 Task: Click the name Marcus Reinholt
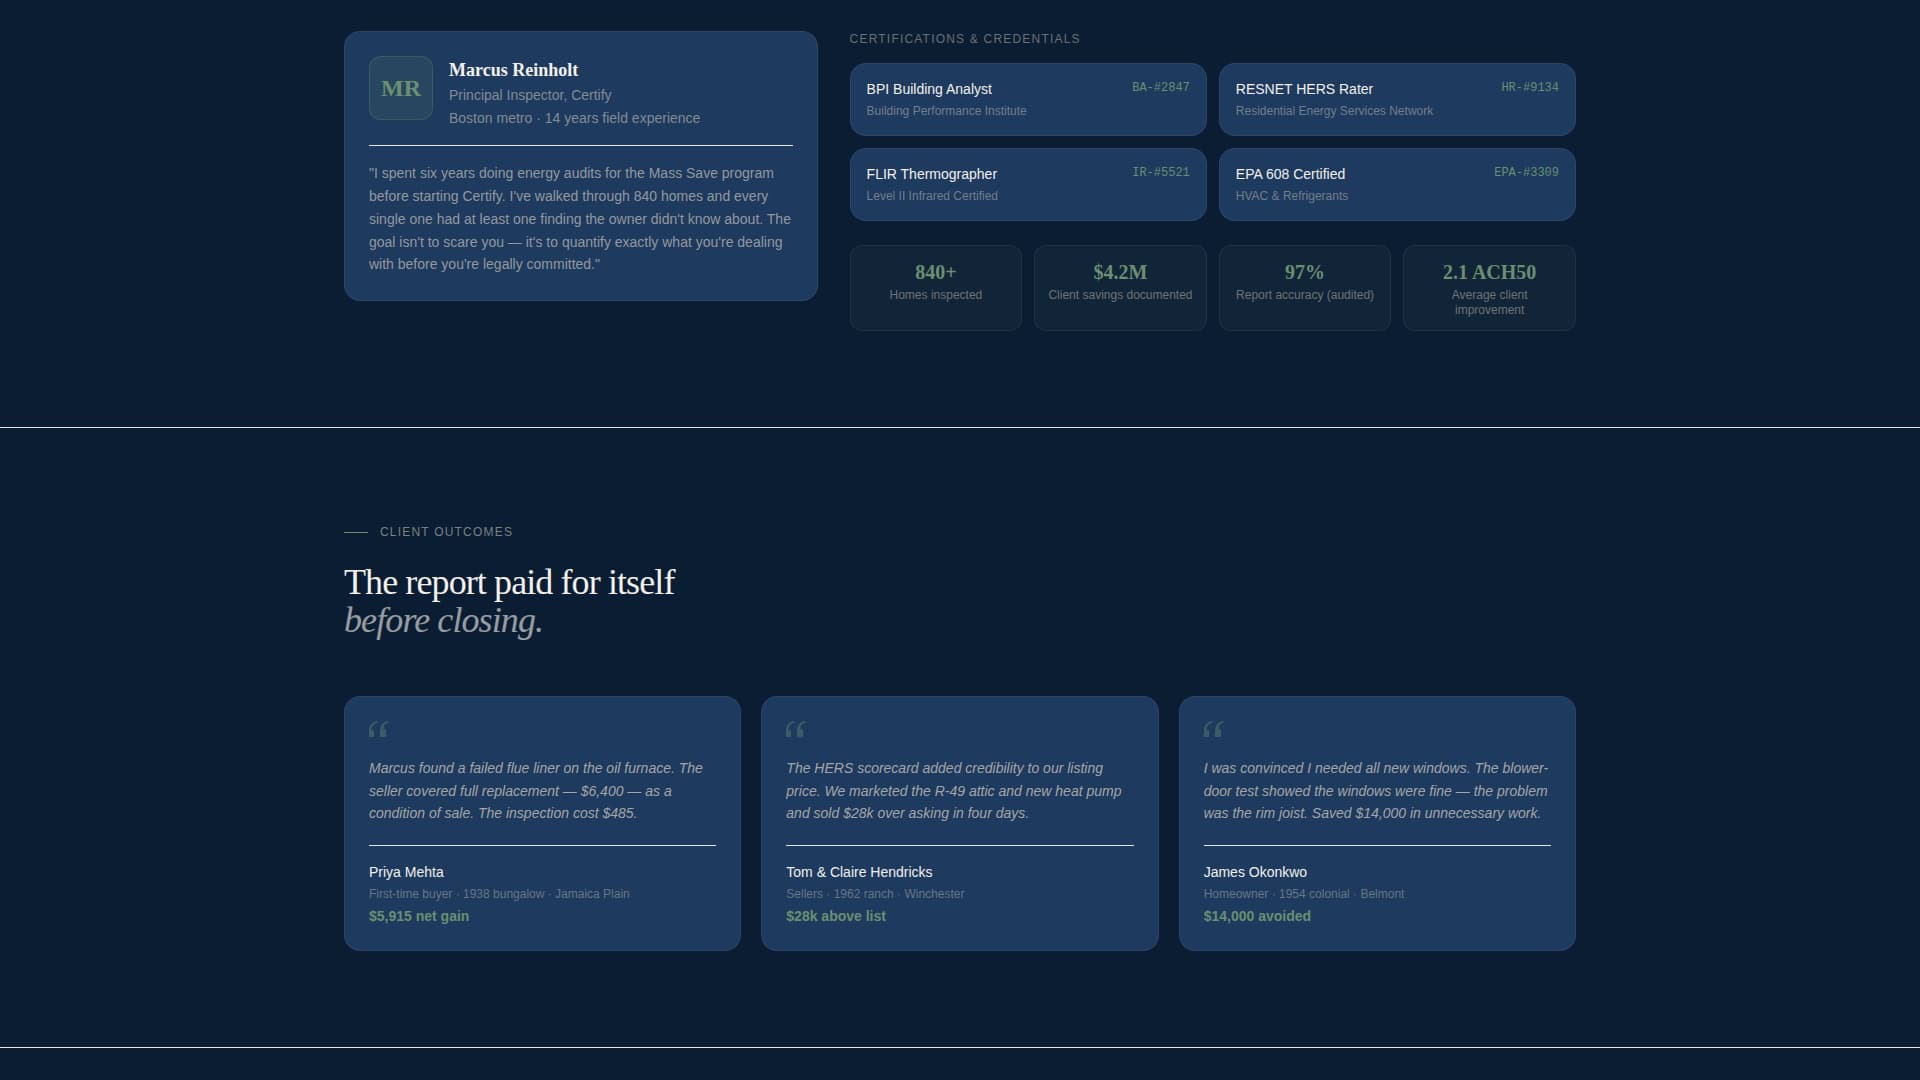click(513, 70)
